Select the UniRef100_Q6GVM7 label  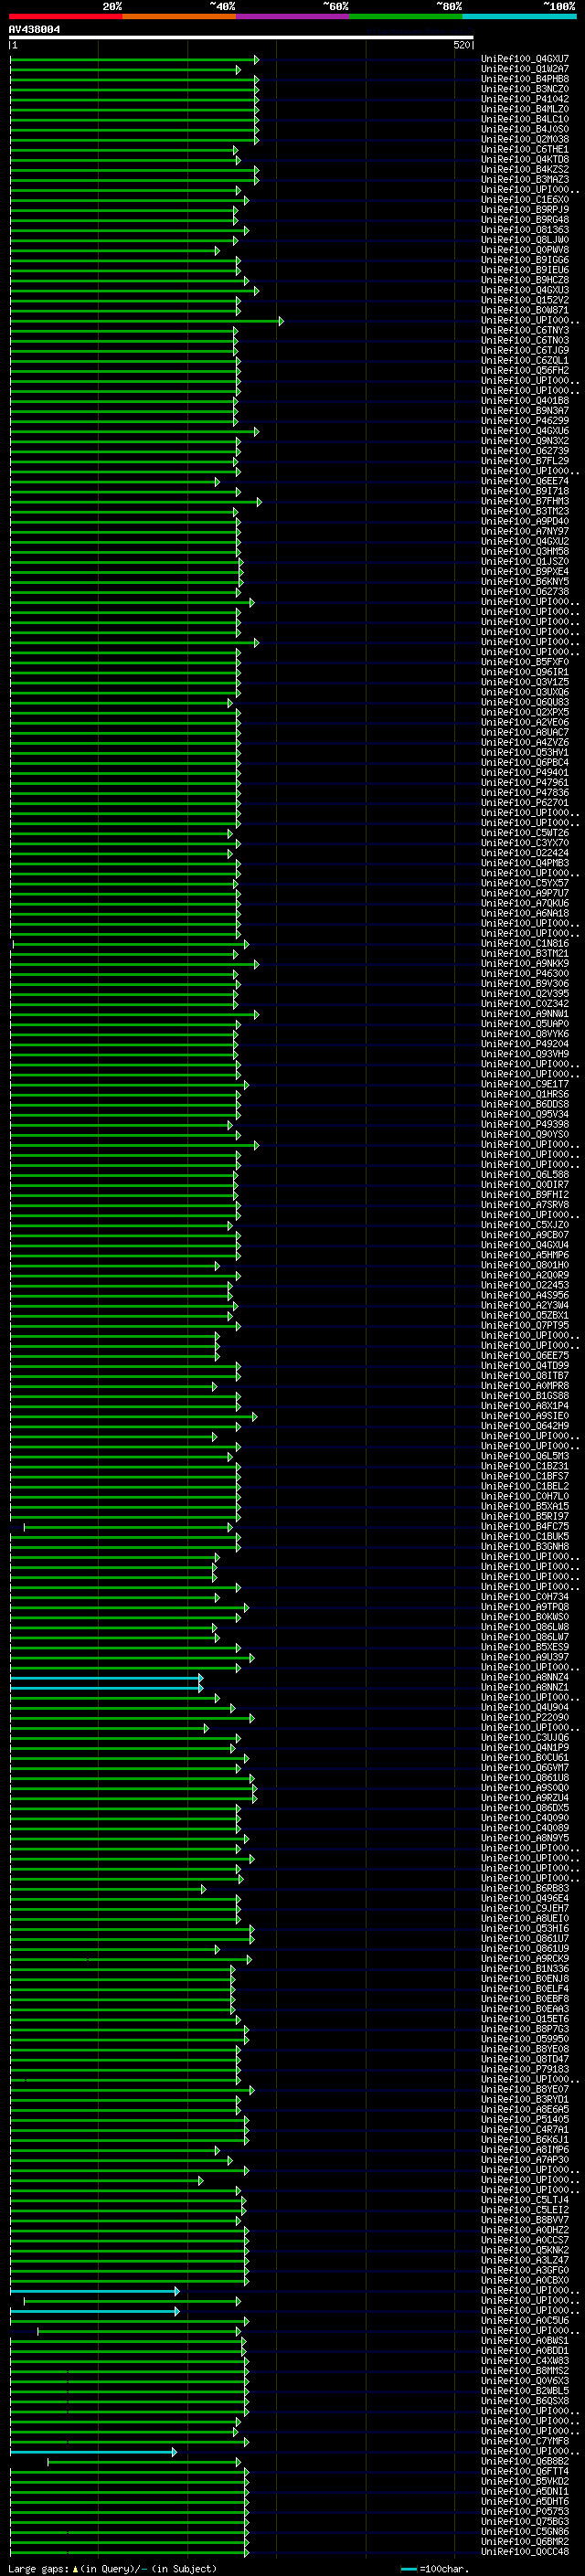point(525,1767)
